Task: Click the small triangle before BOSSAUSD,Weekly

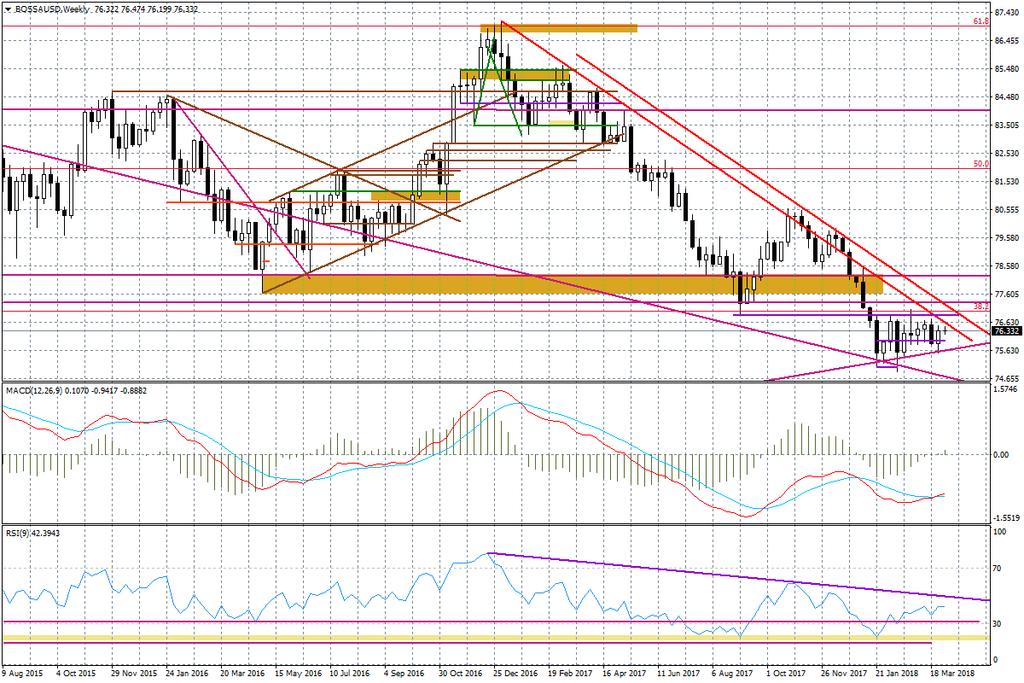Action: tap(8, 10)
